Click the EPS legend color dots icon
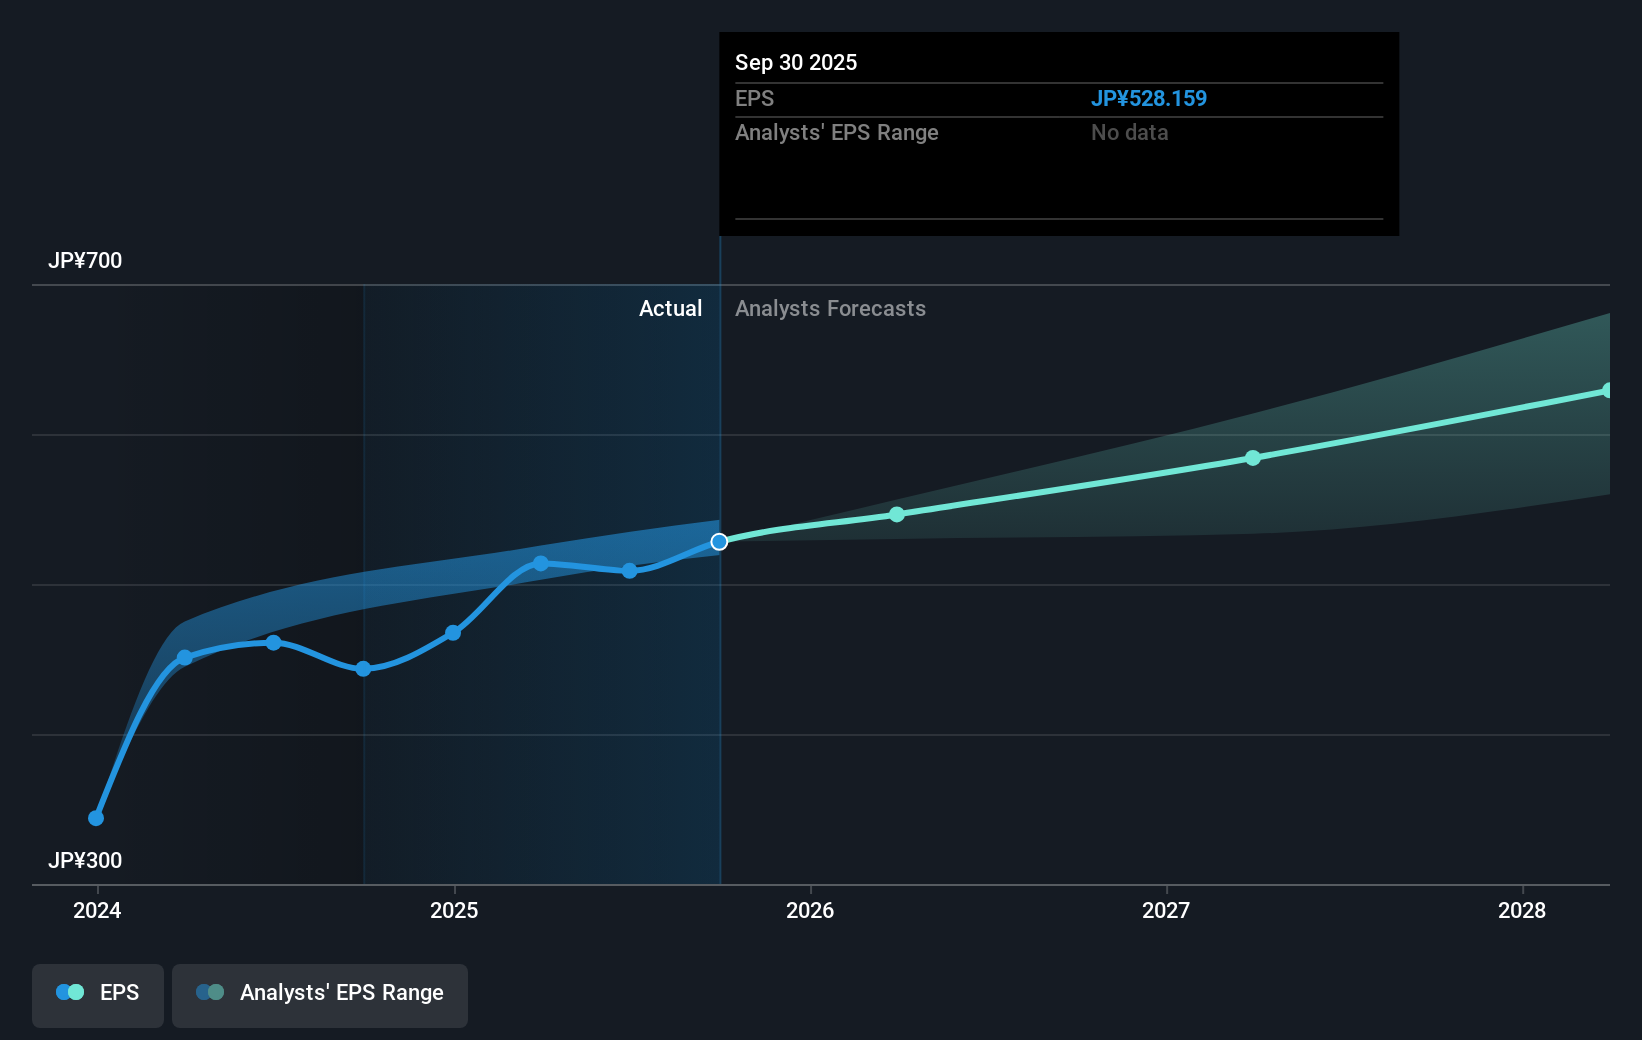 (x=70, y=992)
